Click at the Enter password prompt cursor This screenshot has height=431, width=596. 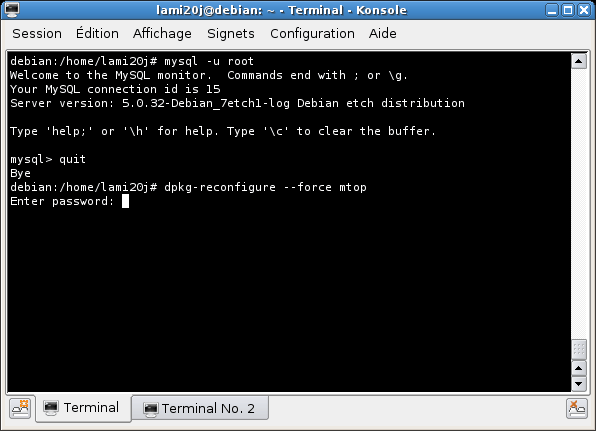pyautogui.click(x=125, y=201)
